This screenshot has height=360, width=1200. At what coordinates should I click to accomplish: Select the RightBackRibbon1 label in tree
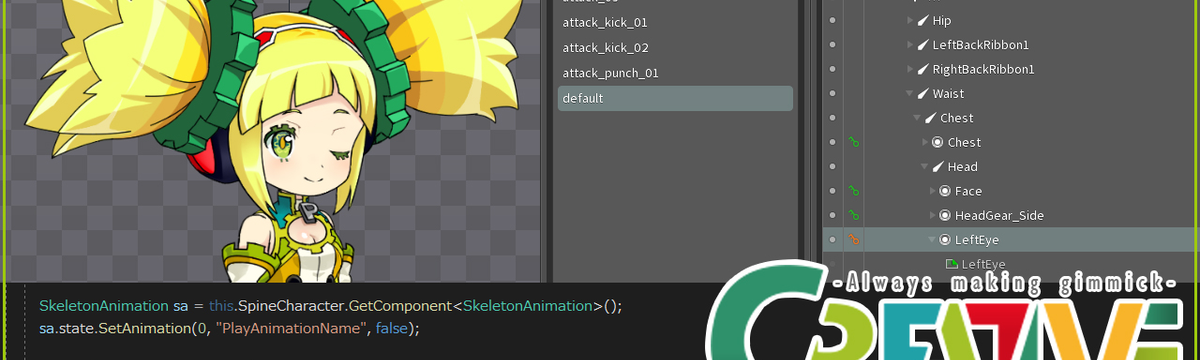983,69
